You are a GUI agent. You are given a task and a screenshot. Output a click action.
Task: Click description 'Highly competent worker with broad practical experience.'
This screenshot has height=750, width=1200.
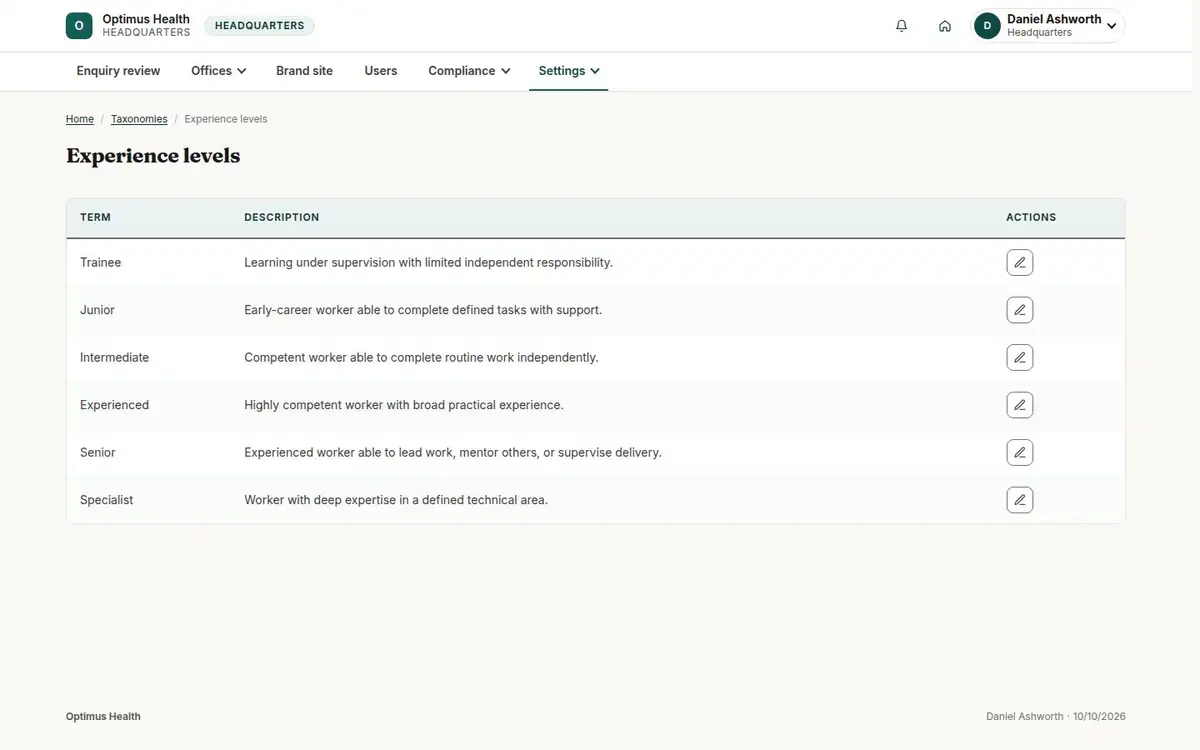coord(404,405)
